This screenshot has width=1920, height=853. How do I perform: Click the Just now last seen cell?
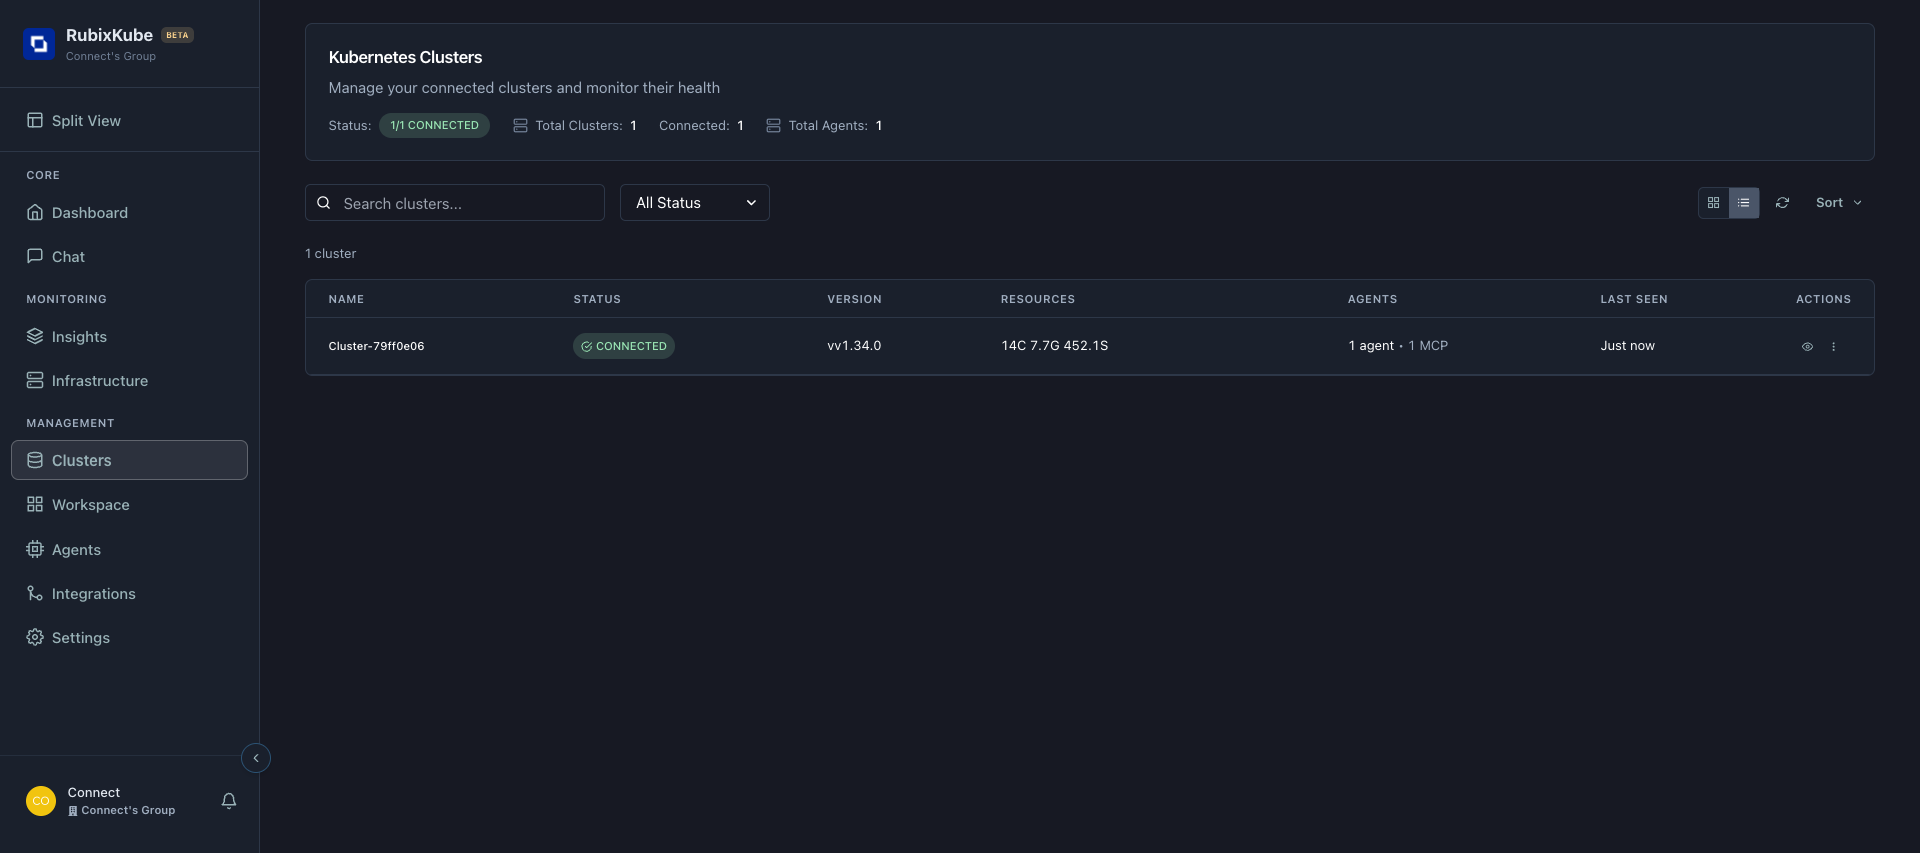click(1627, 346)
